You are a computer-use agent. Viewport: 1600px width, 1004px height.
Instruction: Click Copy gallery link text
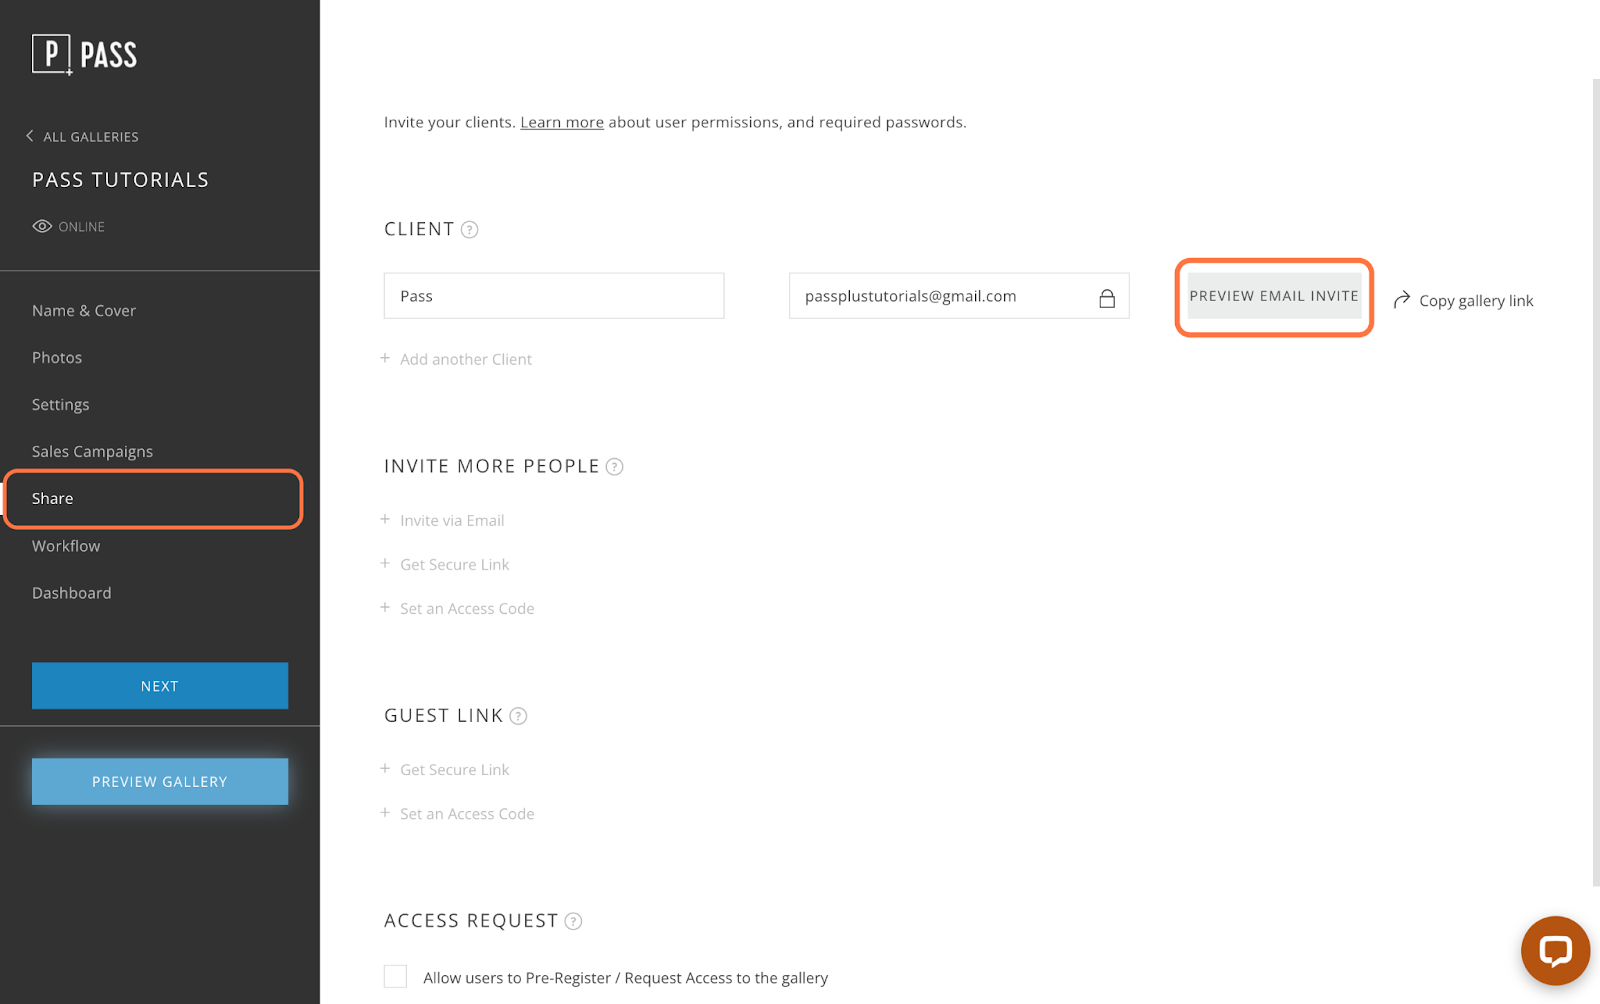[x=1476, y=301]
